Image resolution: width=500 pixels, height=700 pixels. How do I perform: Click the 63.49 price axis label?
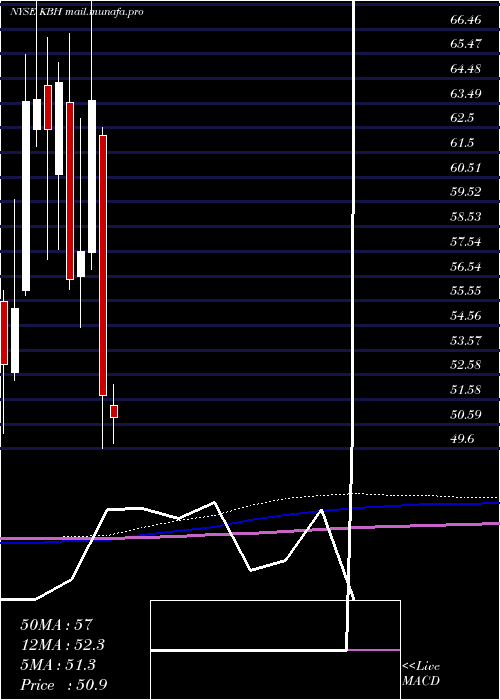coord(466,94)
